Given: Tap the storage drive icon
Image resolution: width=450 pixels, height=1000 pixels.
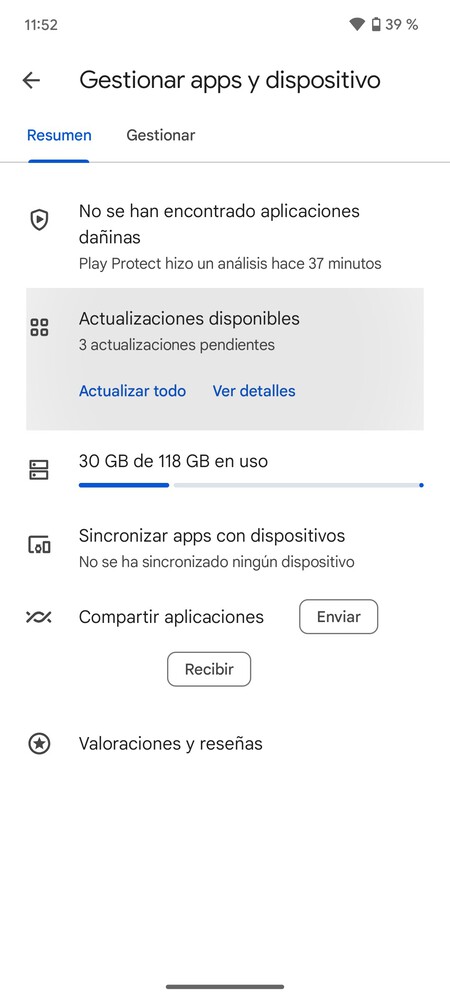Looking at the screenshot, I should click(x=40, y=471).
